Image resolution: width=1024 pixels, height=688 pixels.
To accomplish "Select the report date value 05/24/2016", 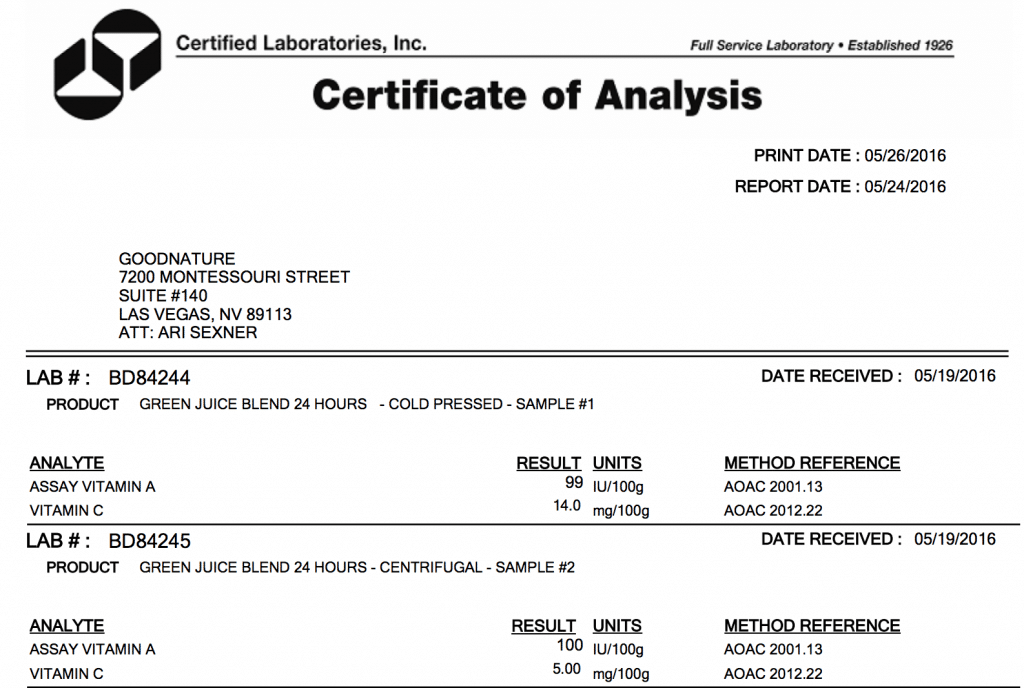I will point(905,187).
